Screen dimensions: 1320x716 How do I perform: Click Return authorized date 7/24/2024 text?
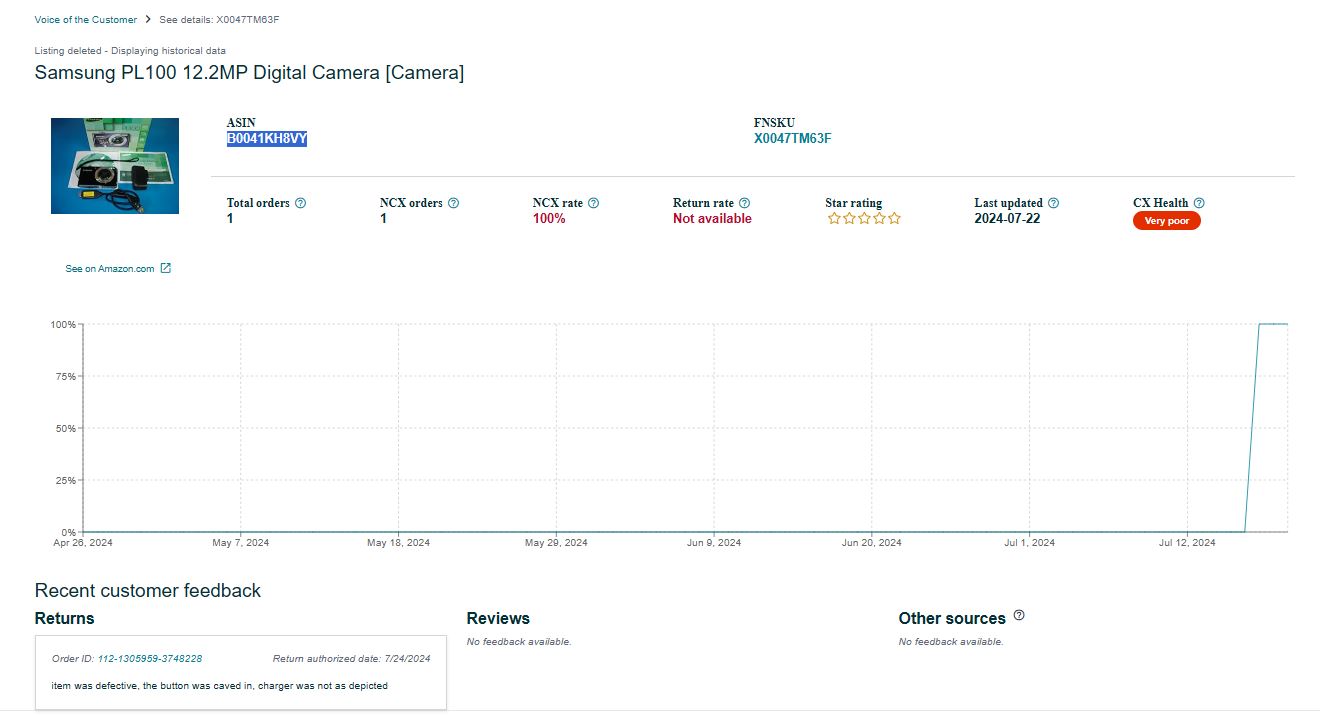351,659
